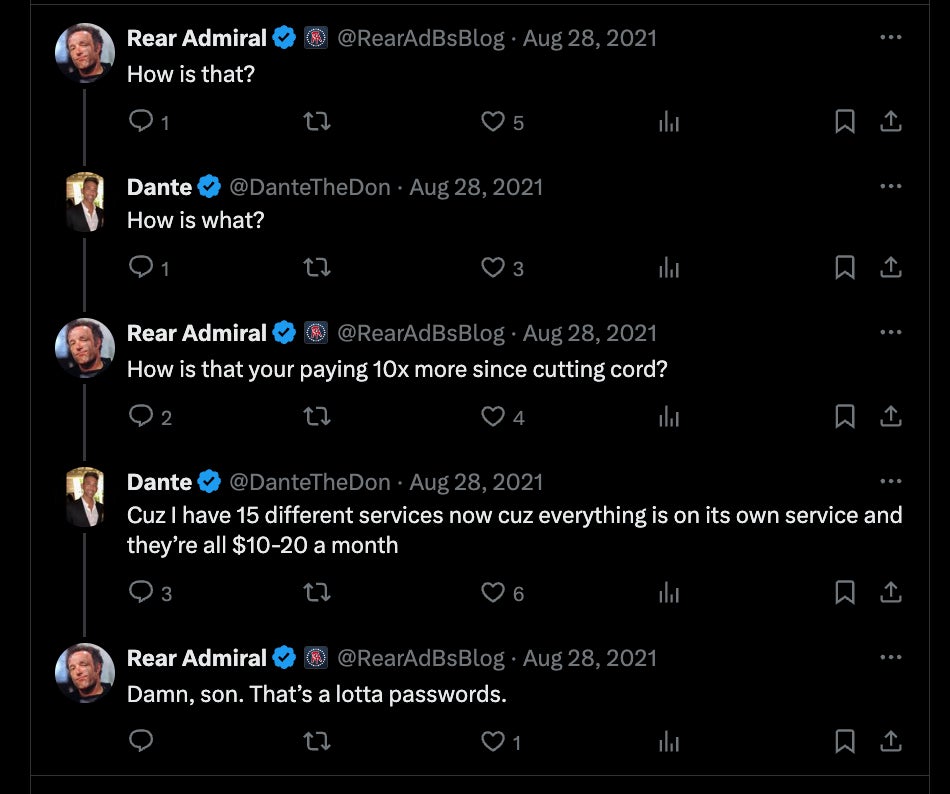The width and height of the screenshot is (950, 794).
Task: Bookmark the '15 different services' tweet
Action: coord(845,592)
